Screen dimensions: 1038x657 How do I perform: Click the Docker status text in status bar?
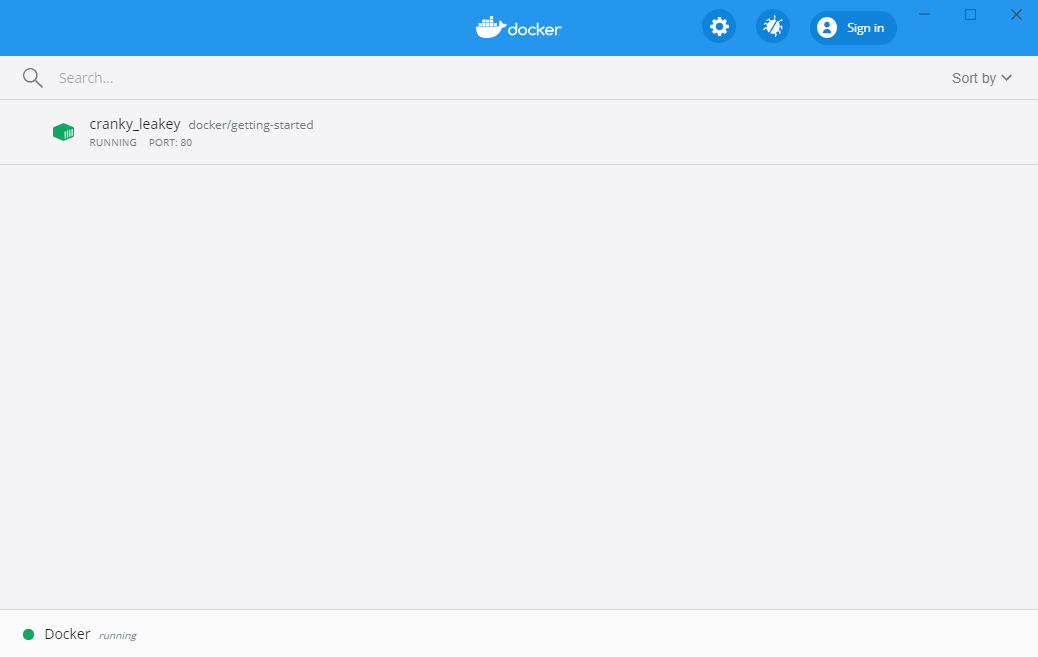pos(65,634)
